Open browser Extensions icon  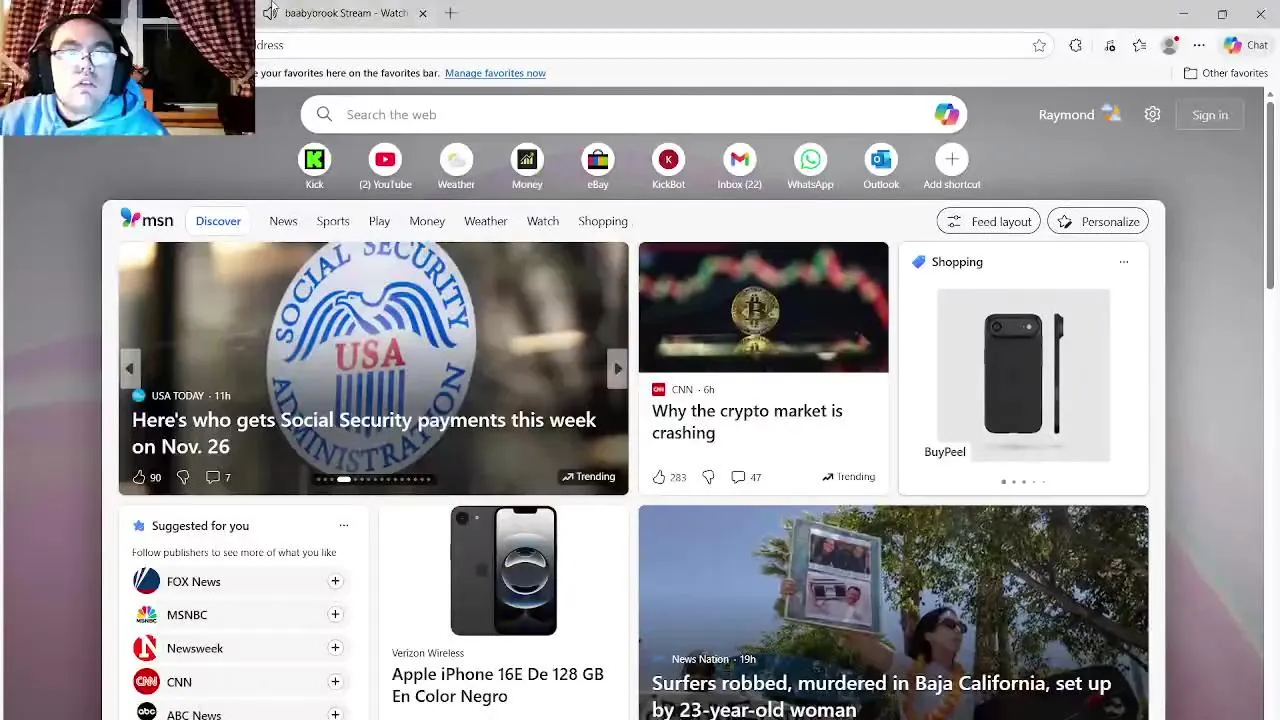click(1075, 45)
